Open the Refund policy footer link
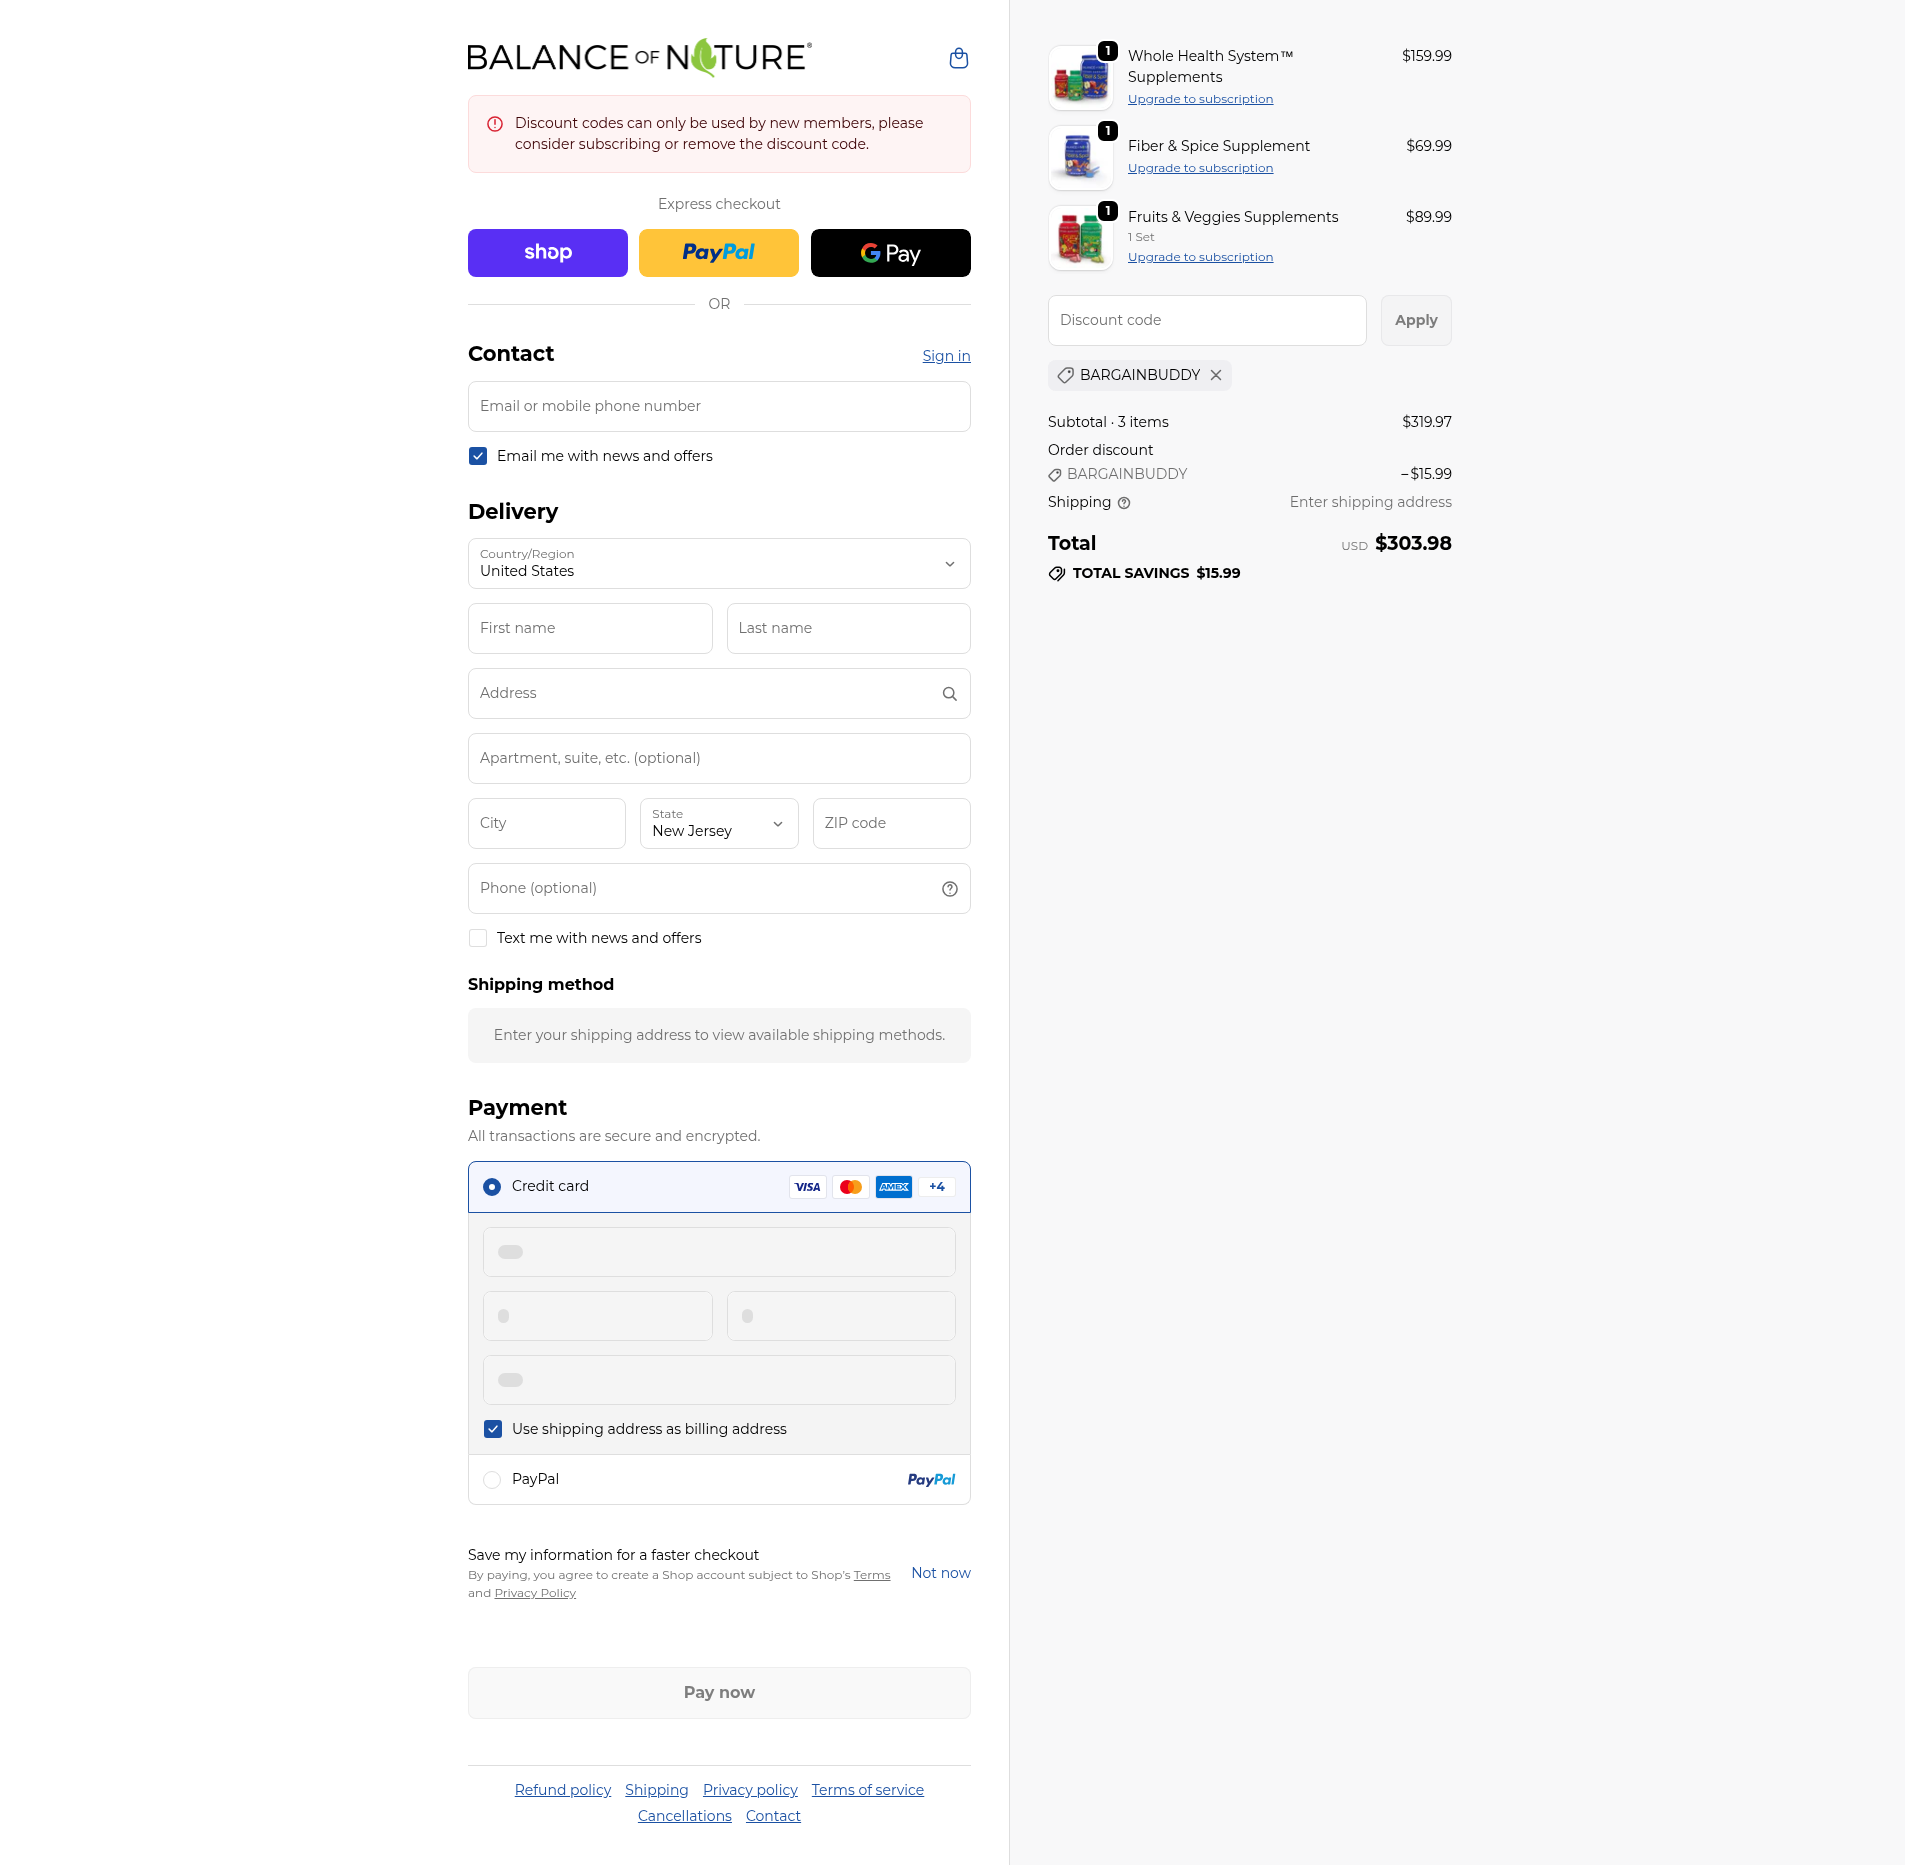The height and width of the screenshot is (1865, 1905). click(x=563, y=1790)
